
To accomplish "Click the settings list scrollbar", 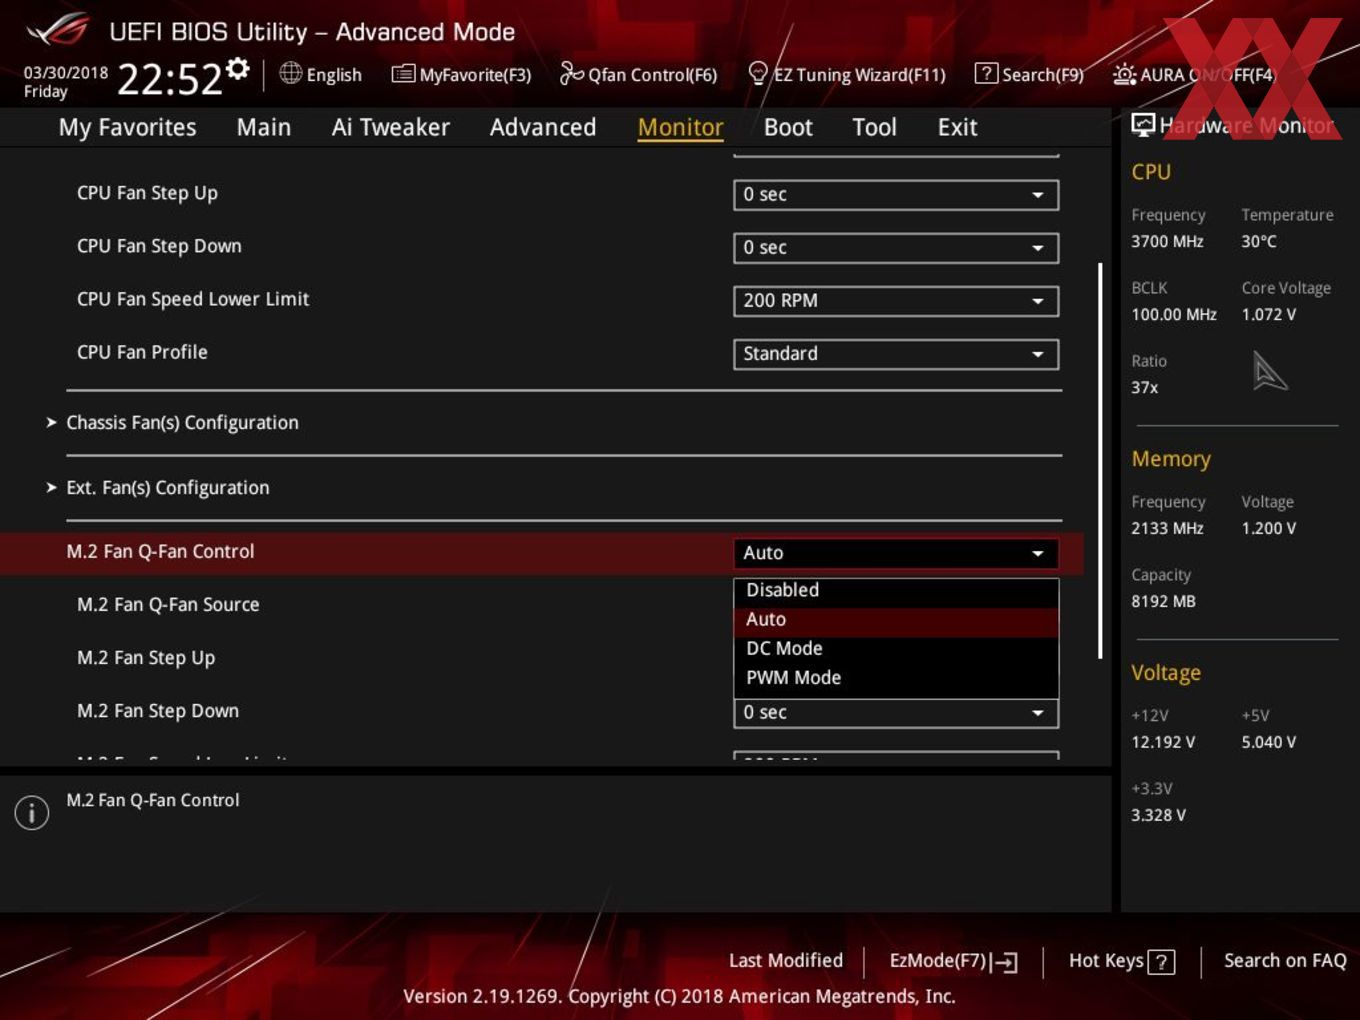I will tap(1100, 460).
